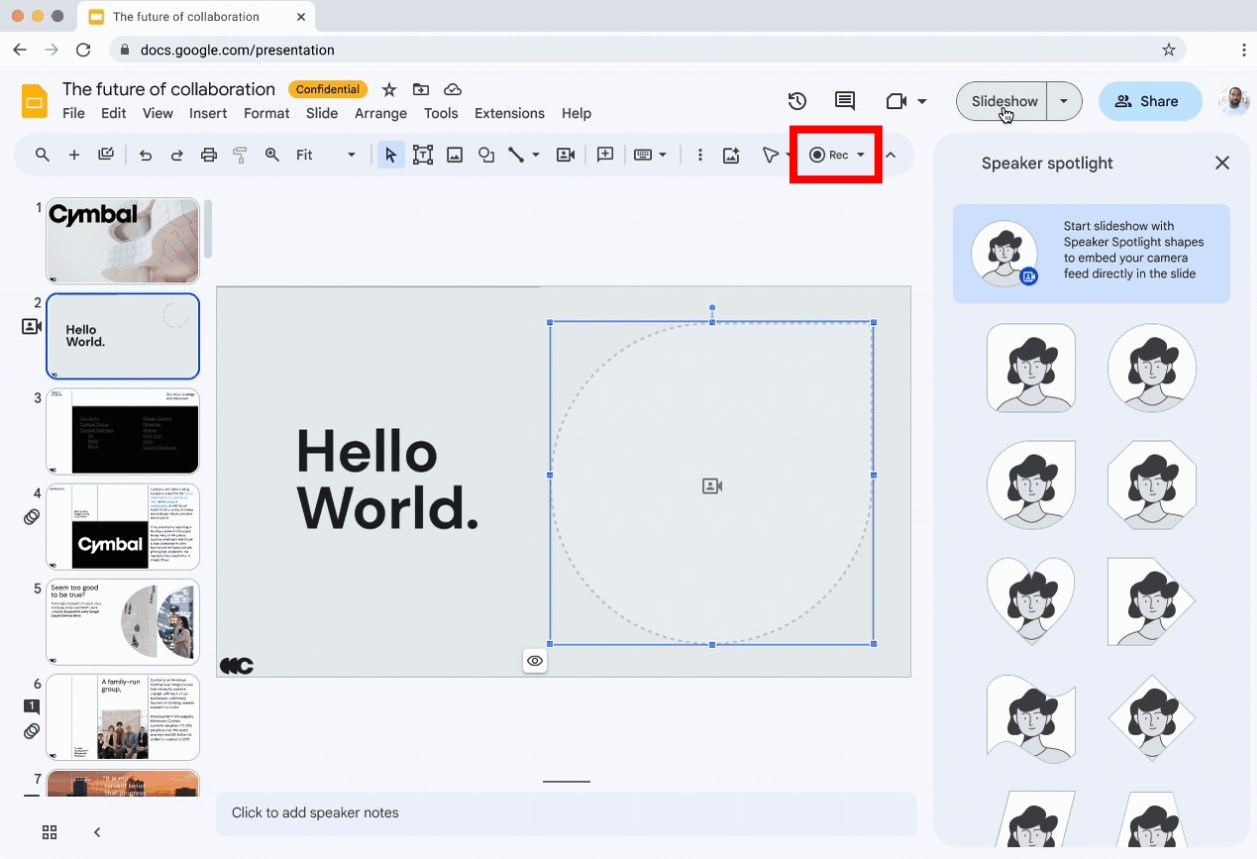The width and height of the screenshot is (1257, 859).
Task: Reload the page in browser
Action: click(83, 50)
